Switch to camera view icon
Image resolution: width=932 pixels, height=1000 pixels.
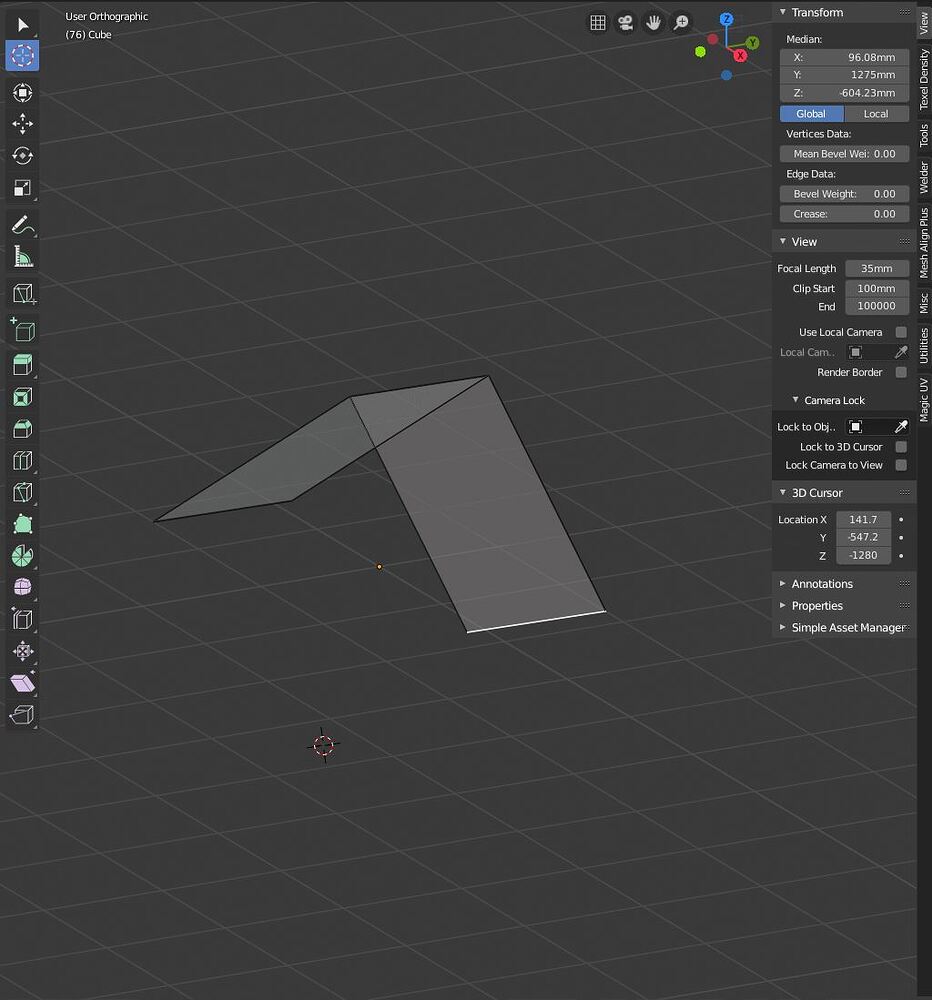click(626, 23)
